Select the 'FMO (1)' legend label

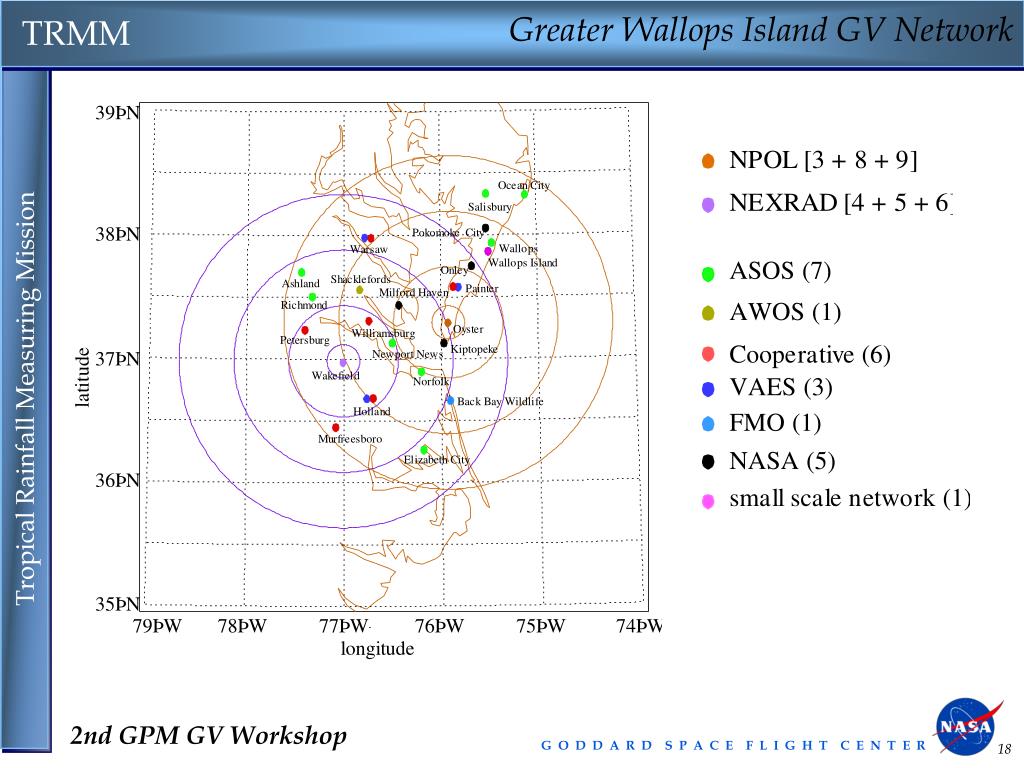[775, 423]
